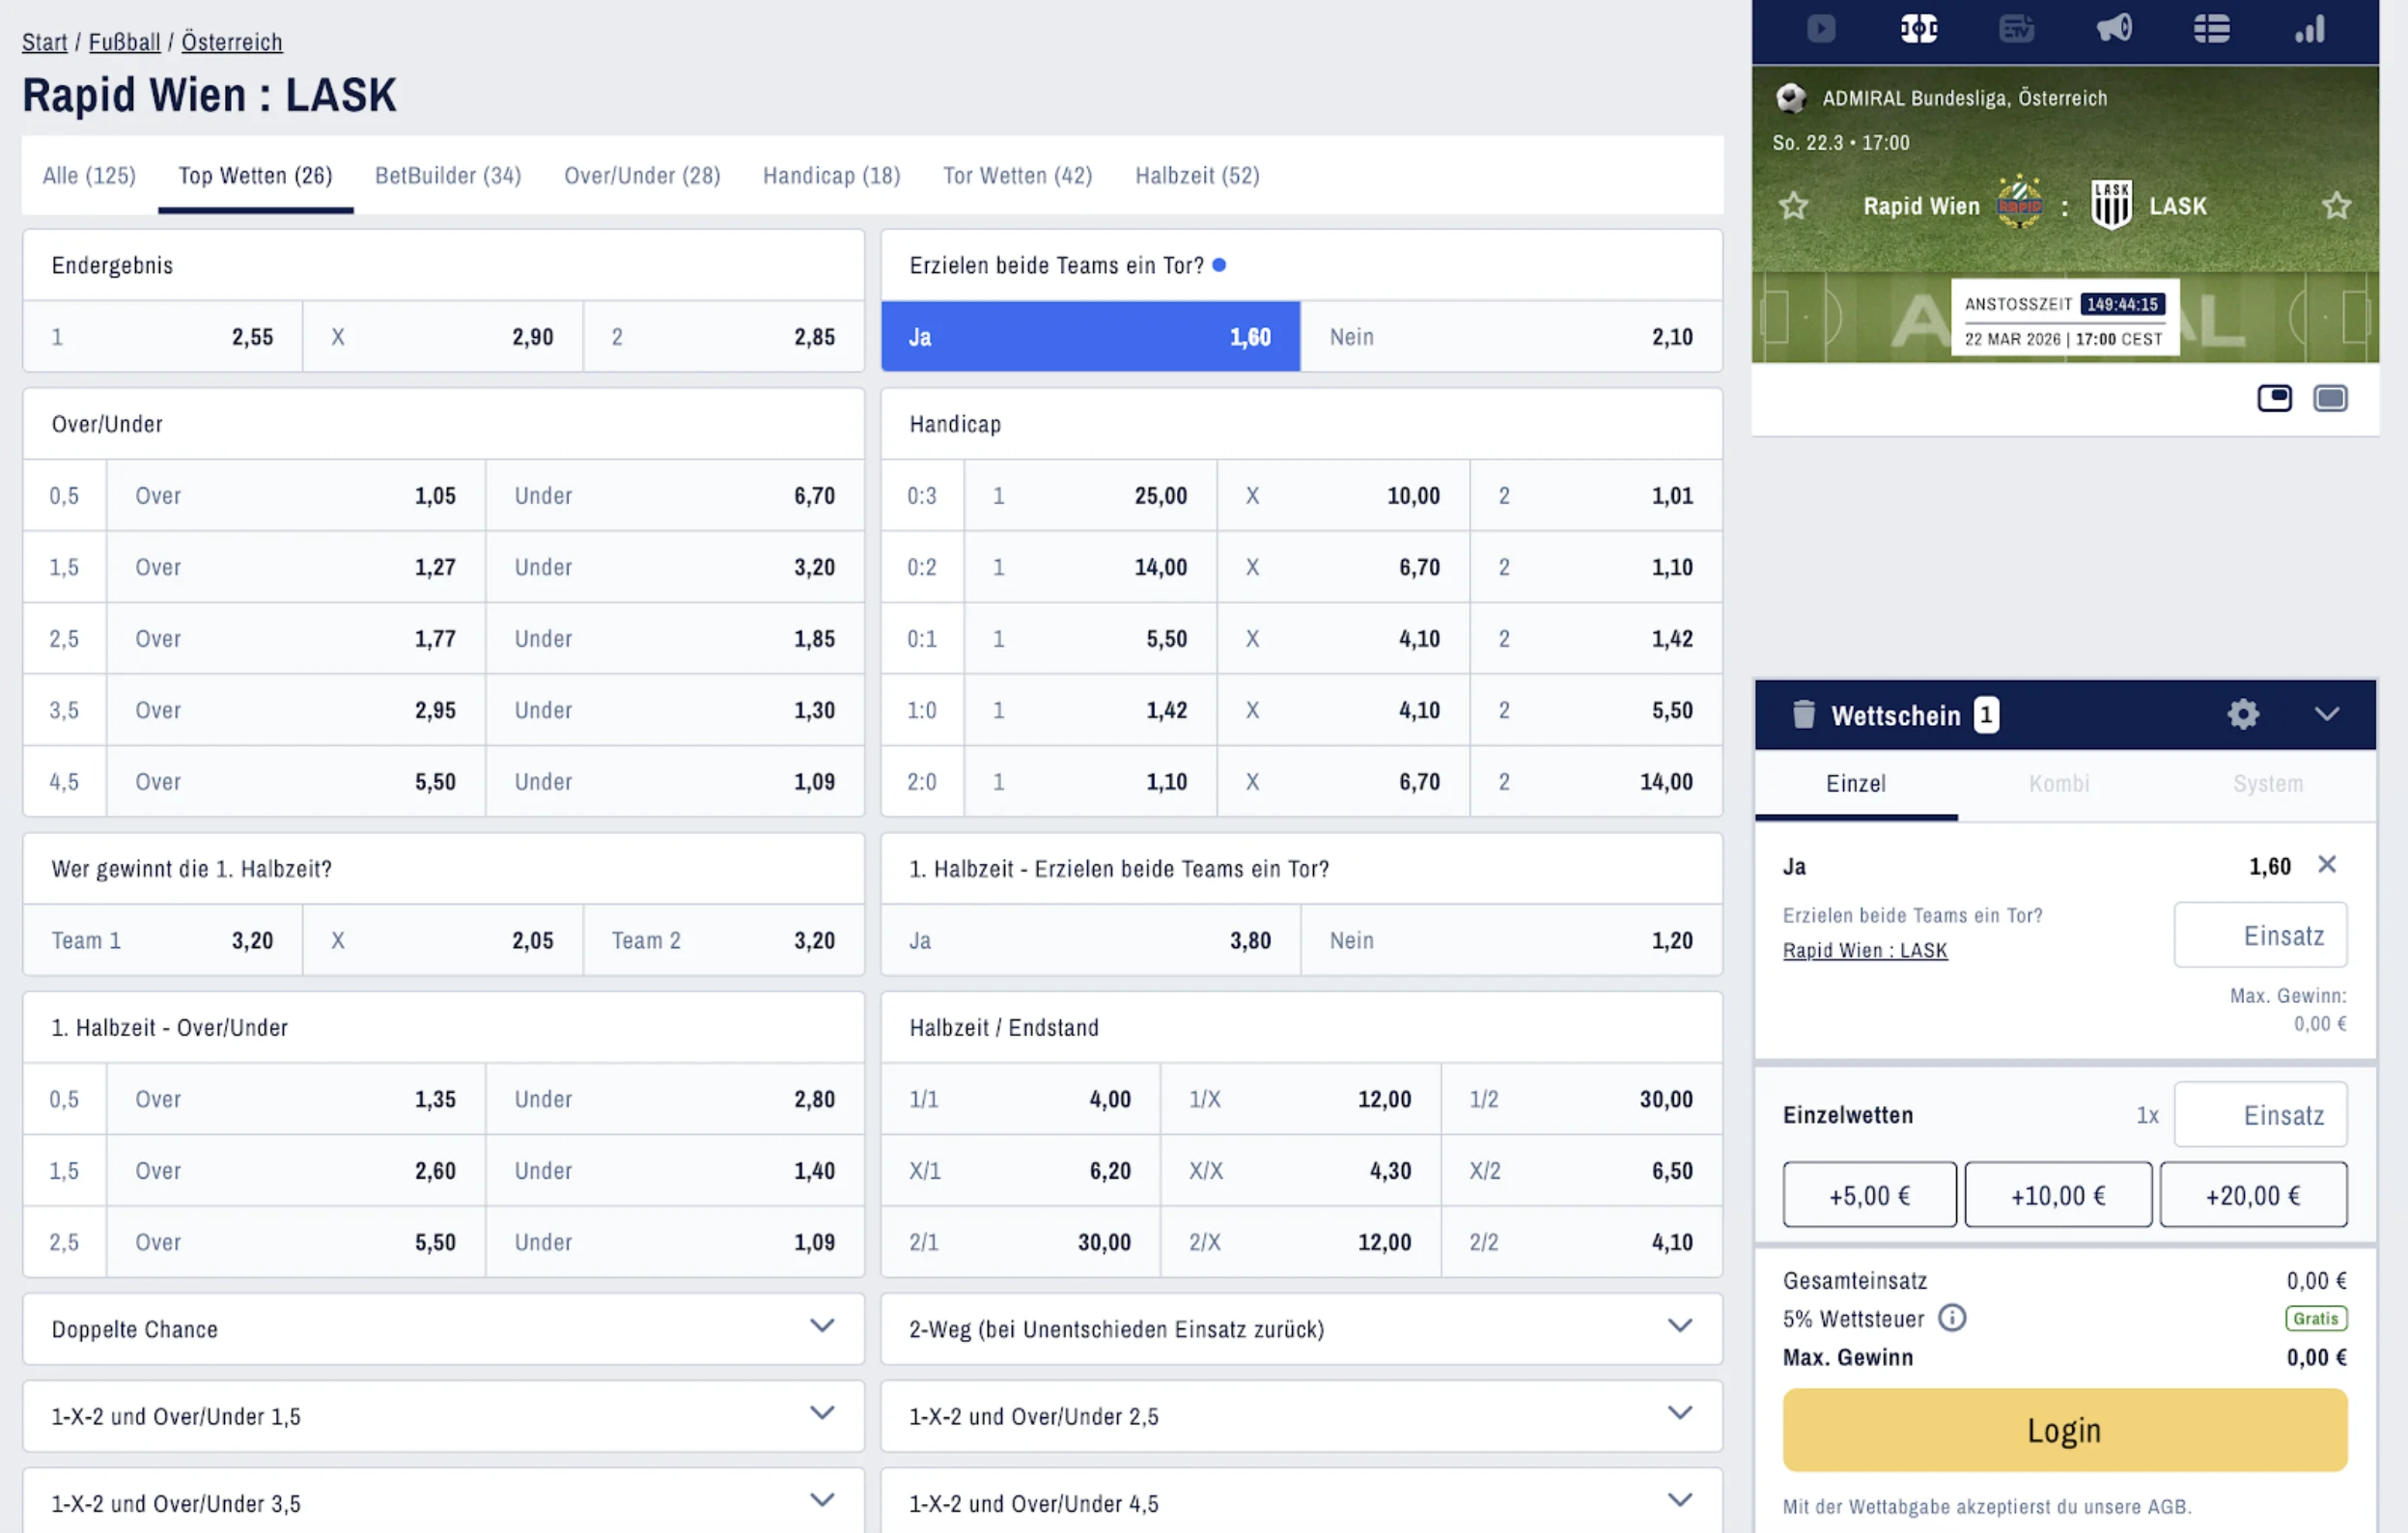The width and height of the screenshot is (2408, 1533).
Task: Switch to the BetBuilder (34) tab
Action: 448,176
